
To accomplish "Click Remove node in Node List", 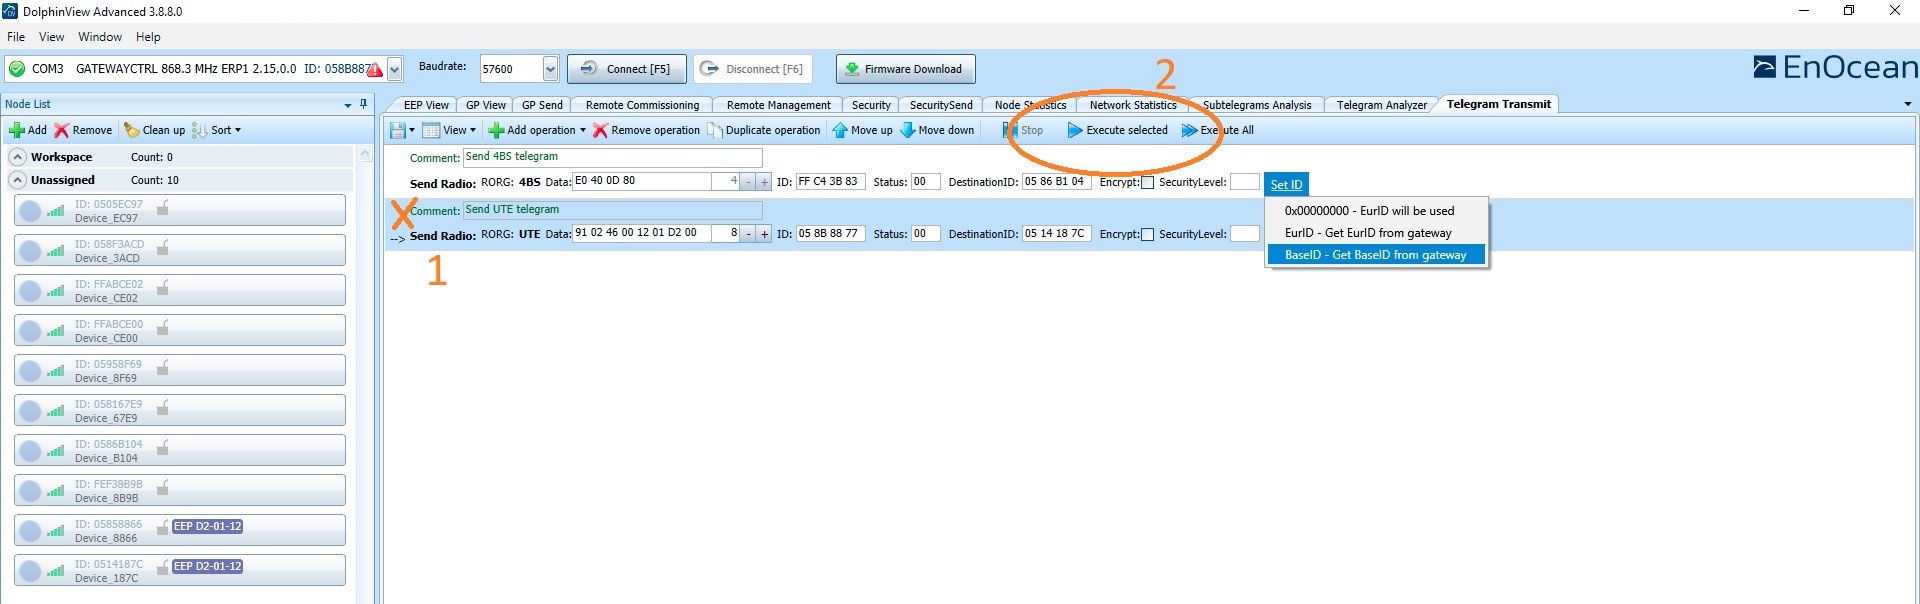I will pyautogui.click(x=83, y=130).
